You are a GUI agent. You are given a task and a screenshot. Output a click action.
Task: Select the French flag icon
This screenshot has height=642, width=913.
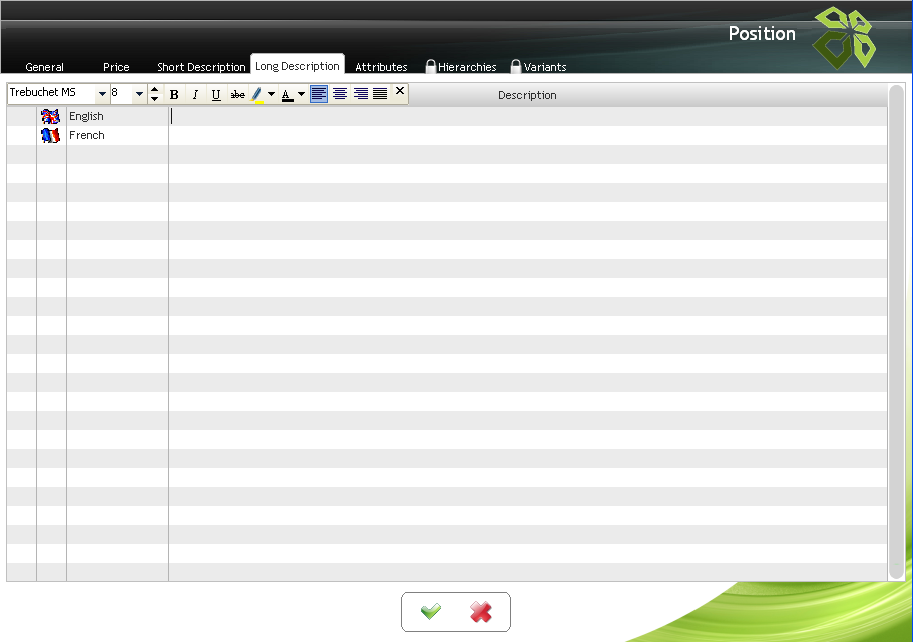point(51,135)
